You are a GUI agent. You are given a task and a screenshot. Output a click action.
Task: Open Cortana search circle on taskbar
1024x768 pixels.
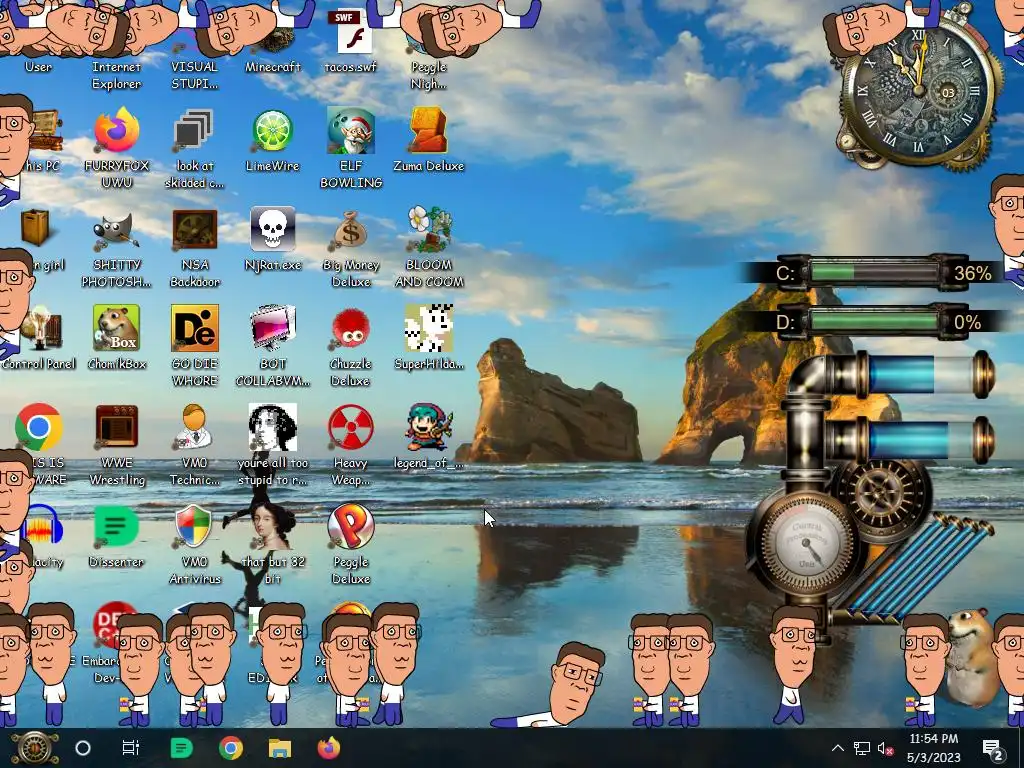coord(83,748)
